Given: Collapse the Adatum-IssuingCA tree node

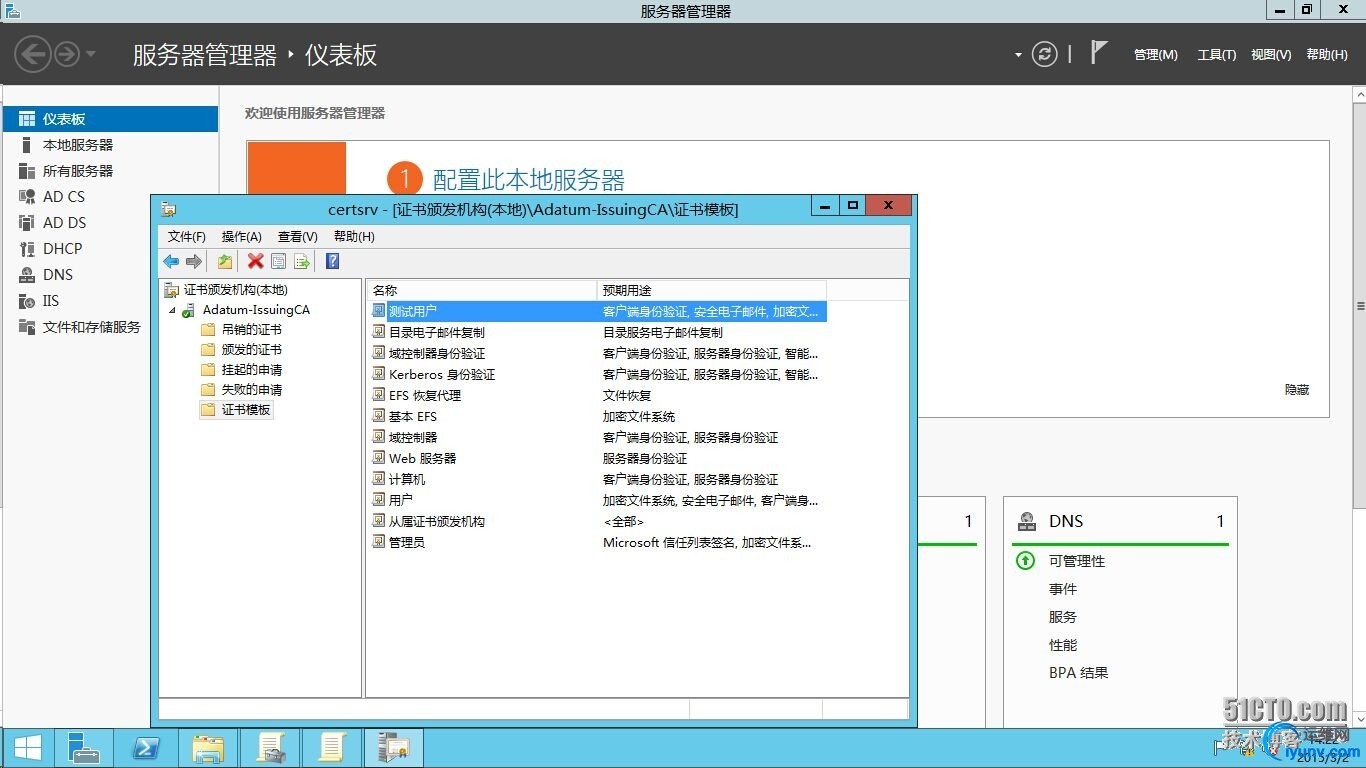Looking at the screenshot, I should pos(171,310).
